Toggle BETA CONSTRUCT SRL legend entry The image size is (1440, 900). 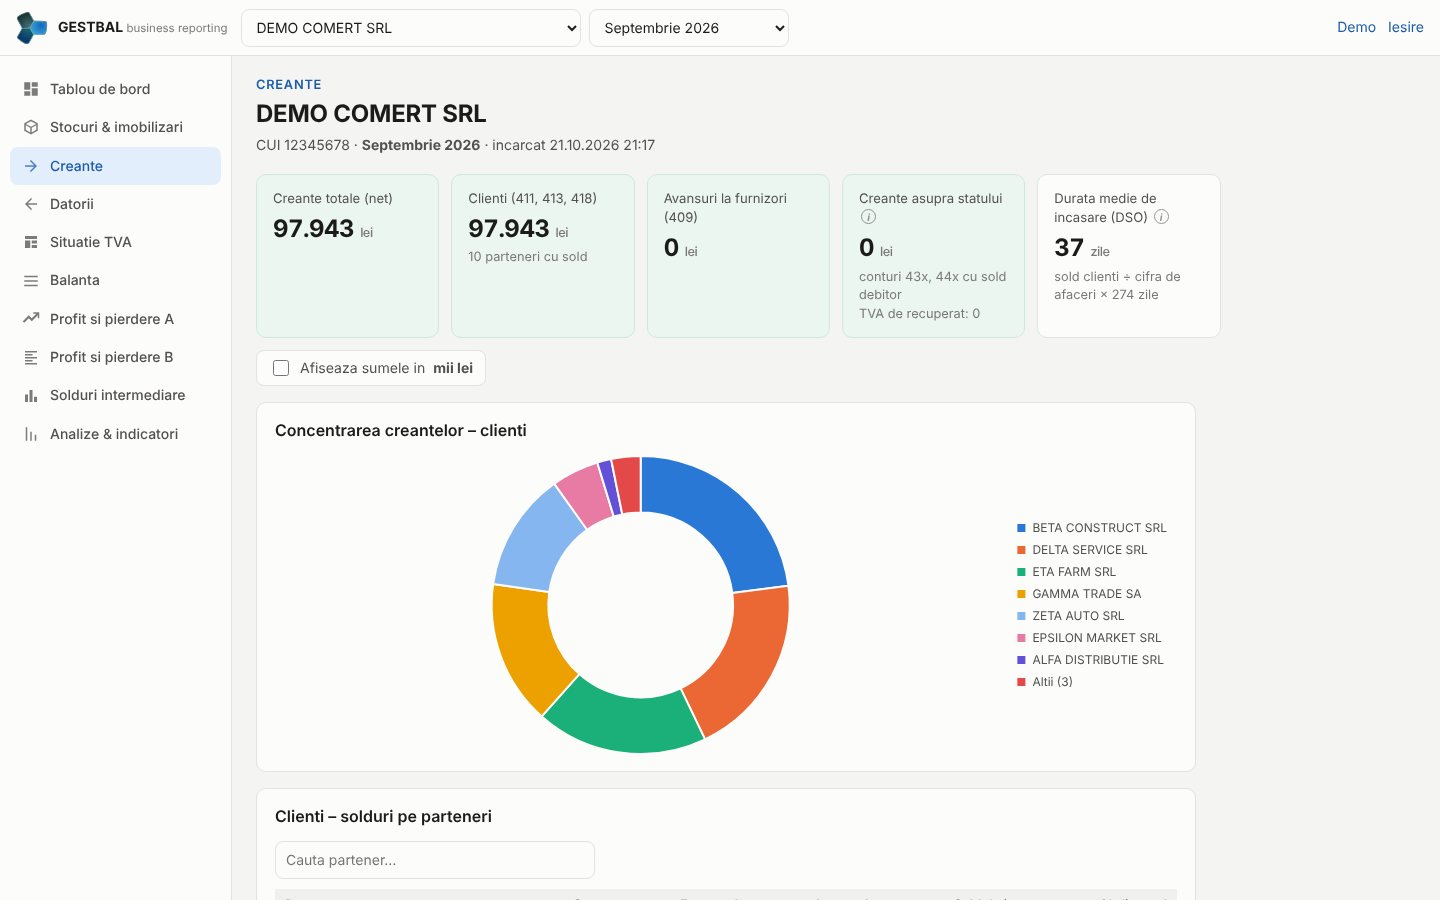point(1092,528)
